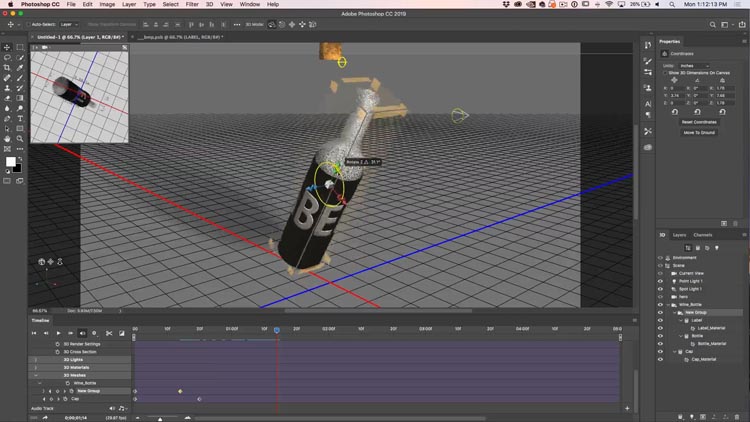
Task: Select the Lasso tool
Action: coord(8,57)
